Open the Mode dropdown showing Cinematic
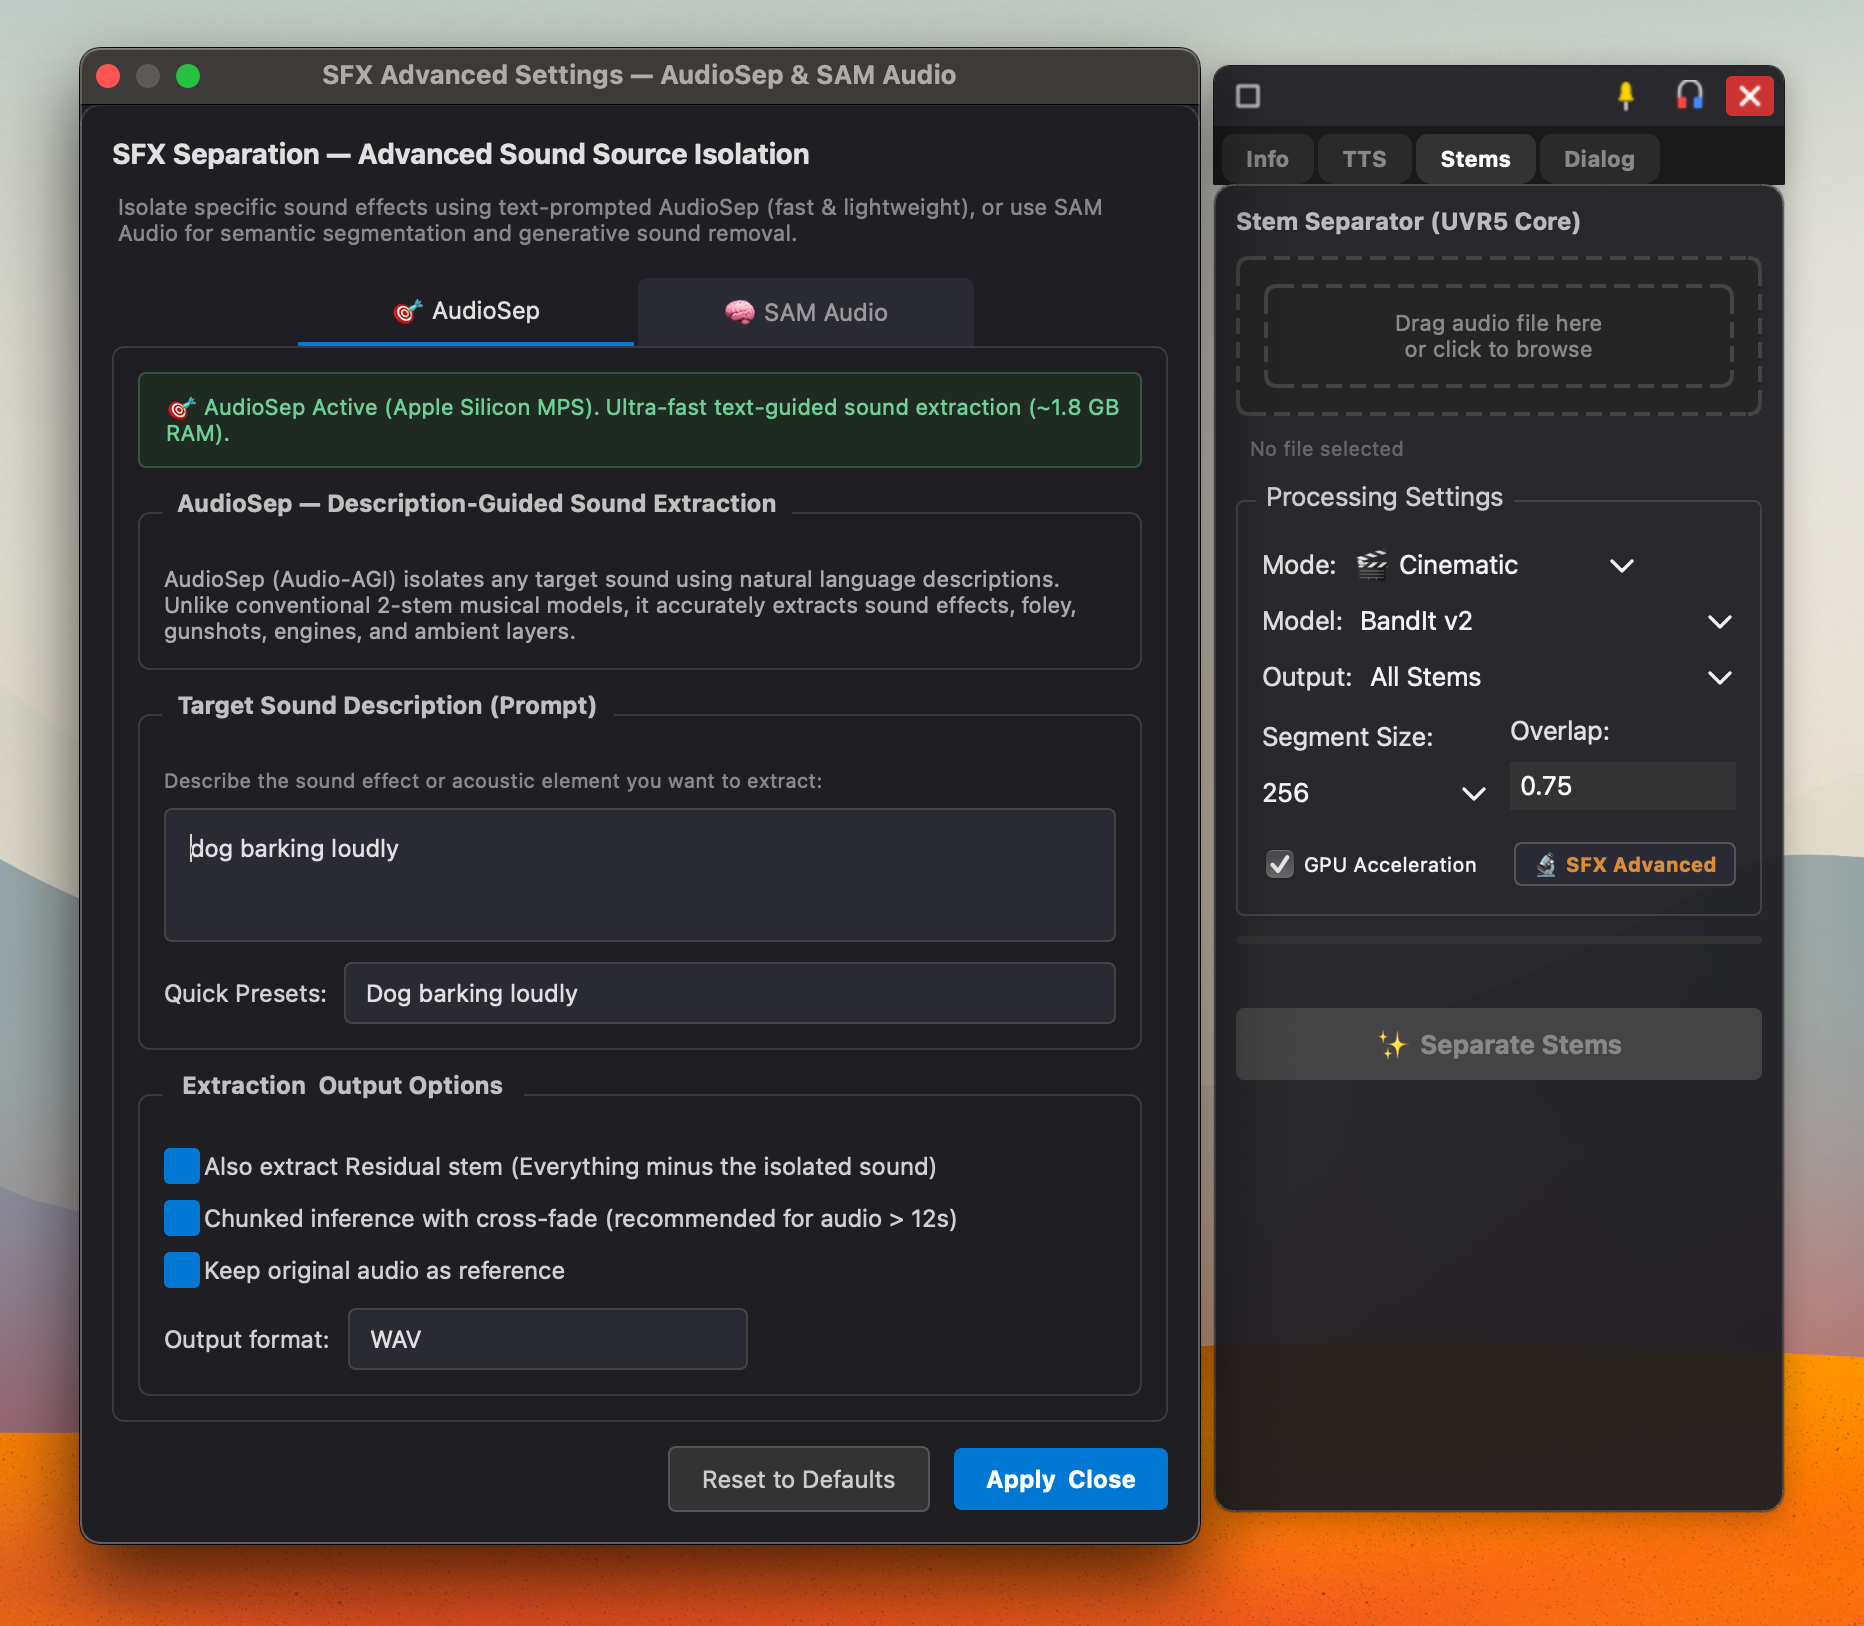 (1498, 565)
